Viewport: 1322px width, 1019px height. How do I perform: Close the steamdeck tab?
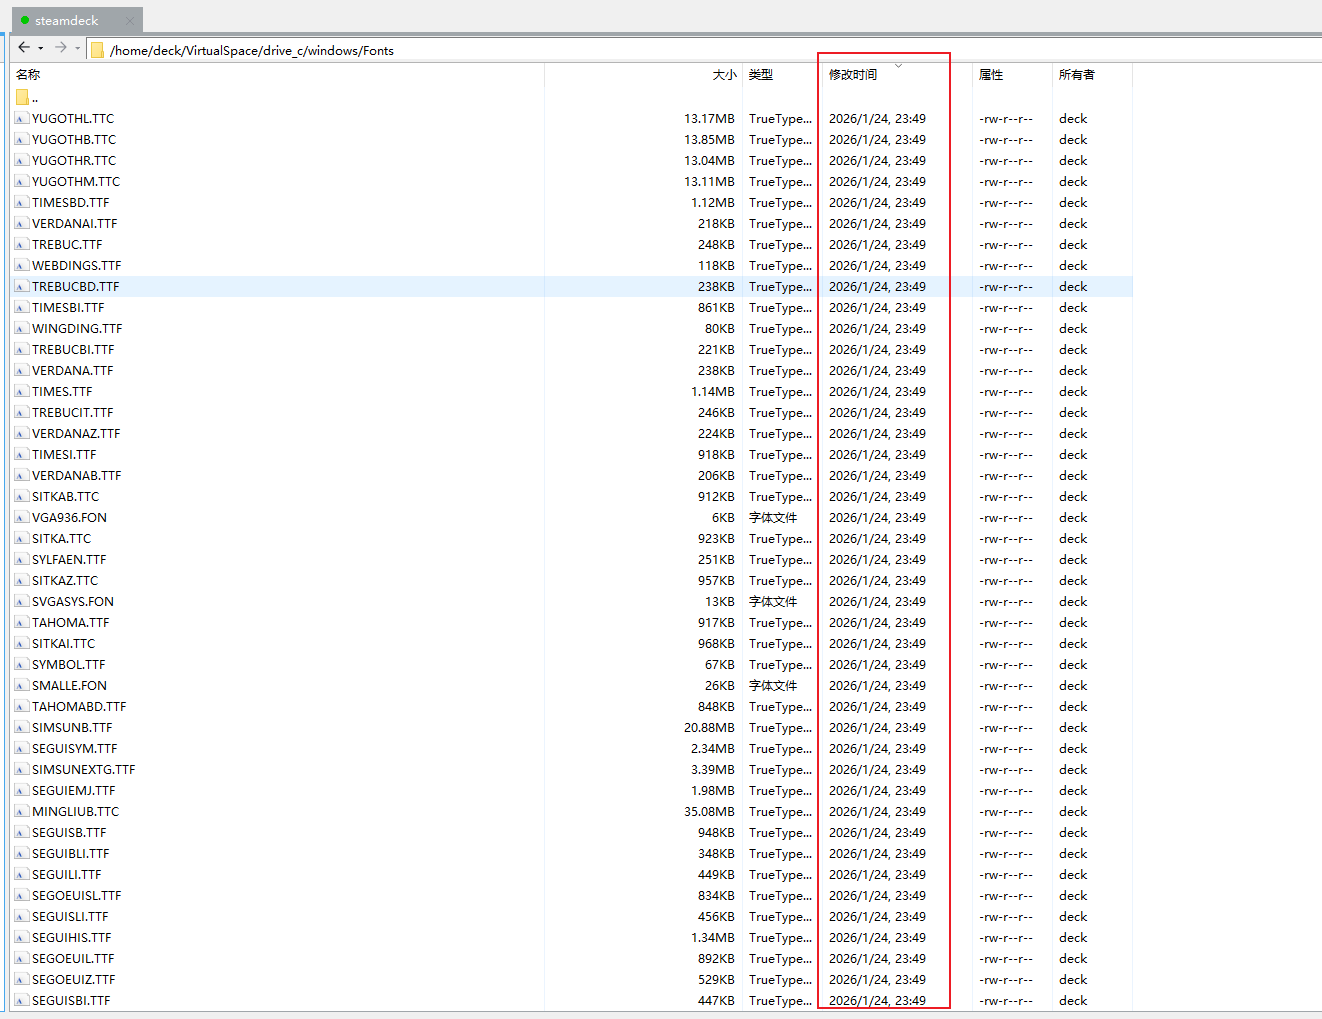coord(129,21)
